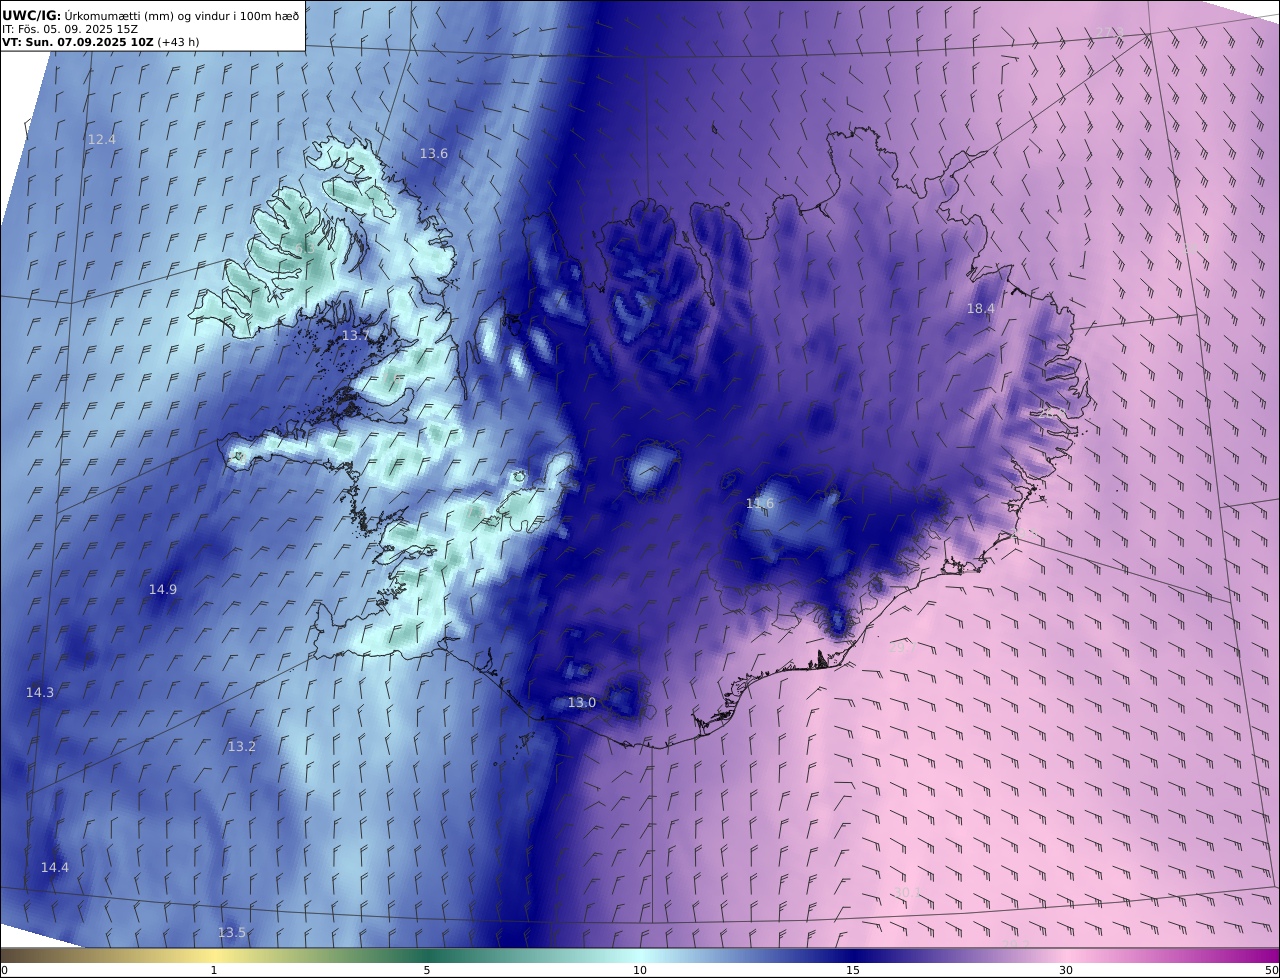Click the 14.3 value label on the map
The width and height of the screenshot is (1280, 978).
coord(40,693)
